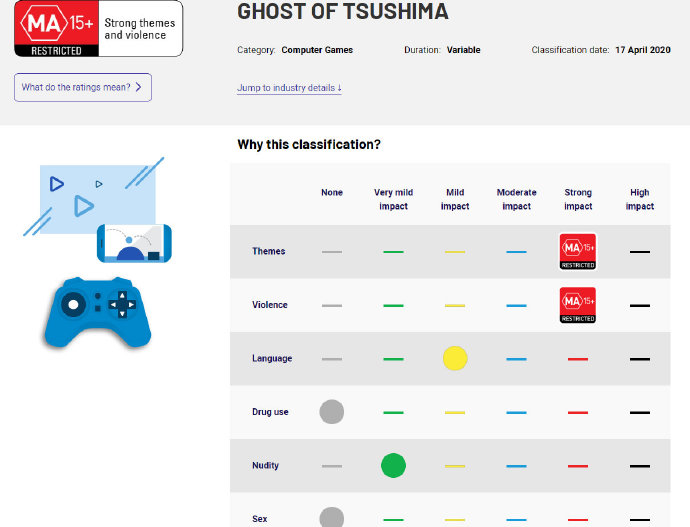Click the MA15+ icon in Violence row
The height and width of the screenshot is (527, 690).
click(578, 305)
